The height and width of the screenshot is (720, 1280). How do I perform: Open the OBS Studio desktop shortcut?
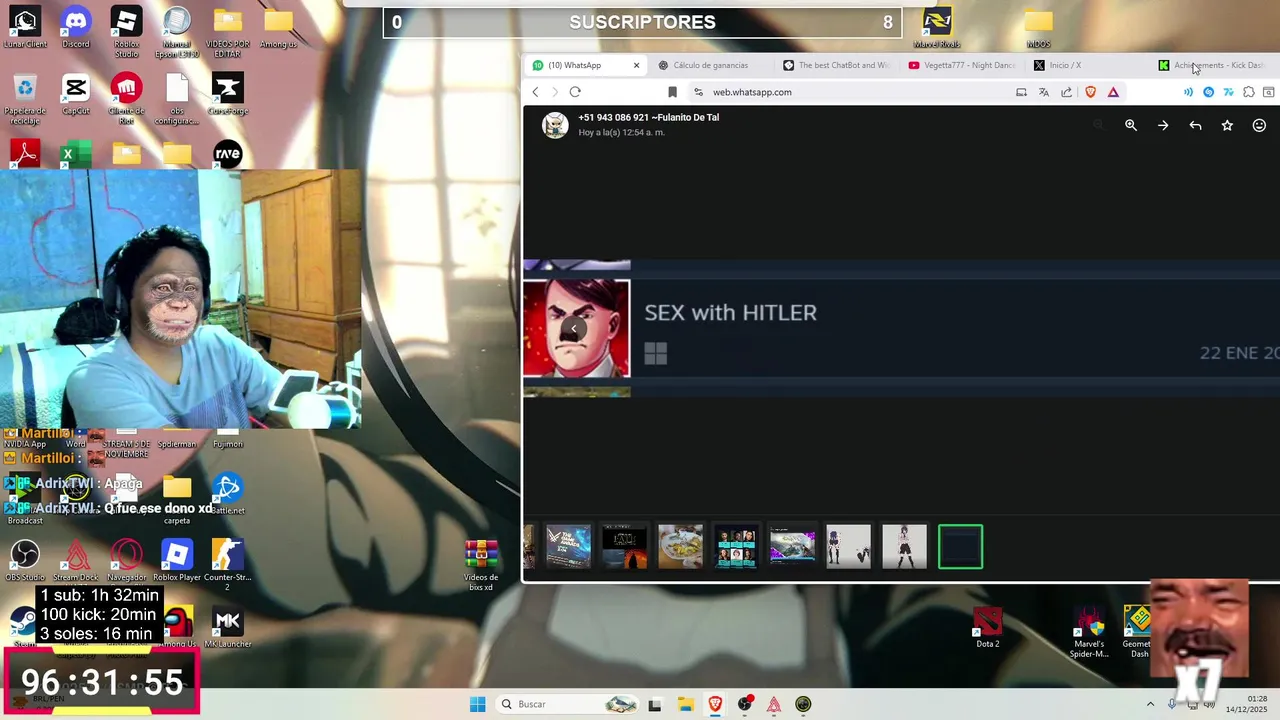click(25, 560)
